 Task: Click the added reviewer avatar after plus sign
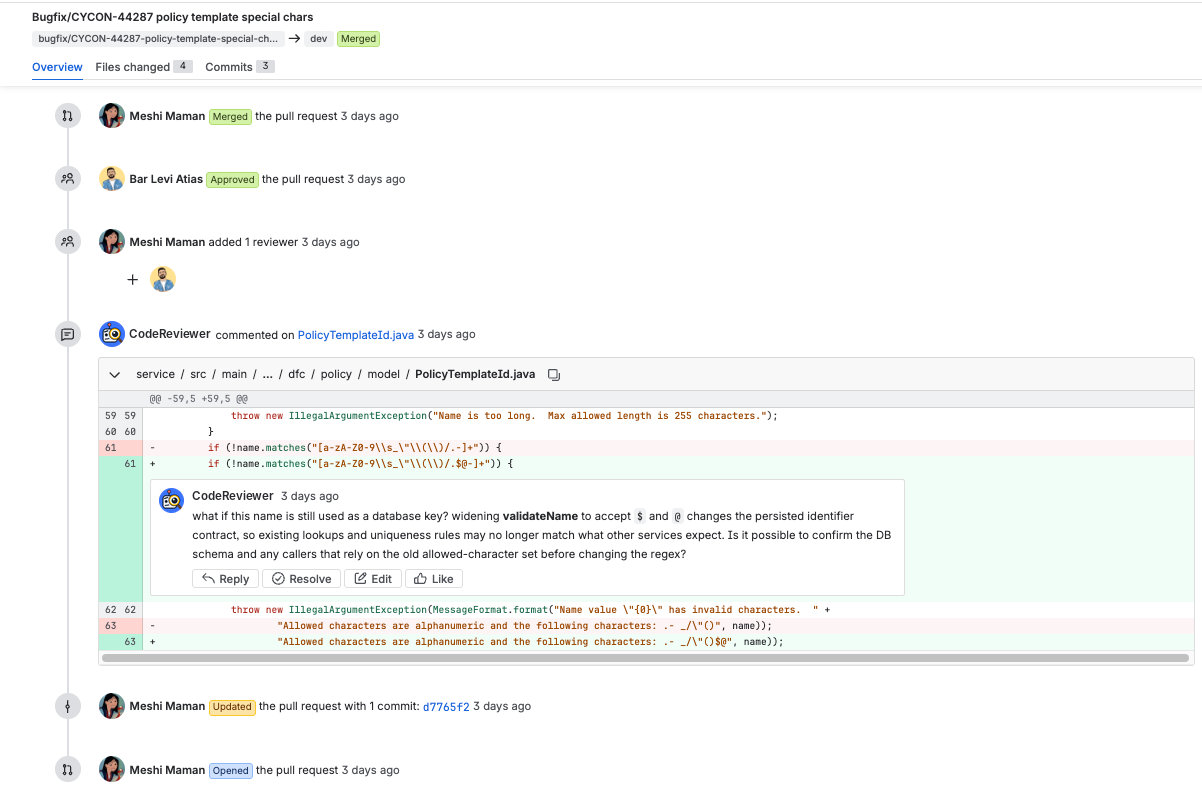(x=163, y=279)
